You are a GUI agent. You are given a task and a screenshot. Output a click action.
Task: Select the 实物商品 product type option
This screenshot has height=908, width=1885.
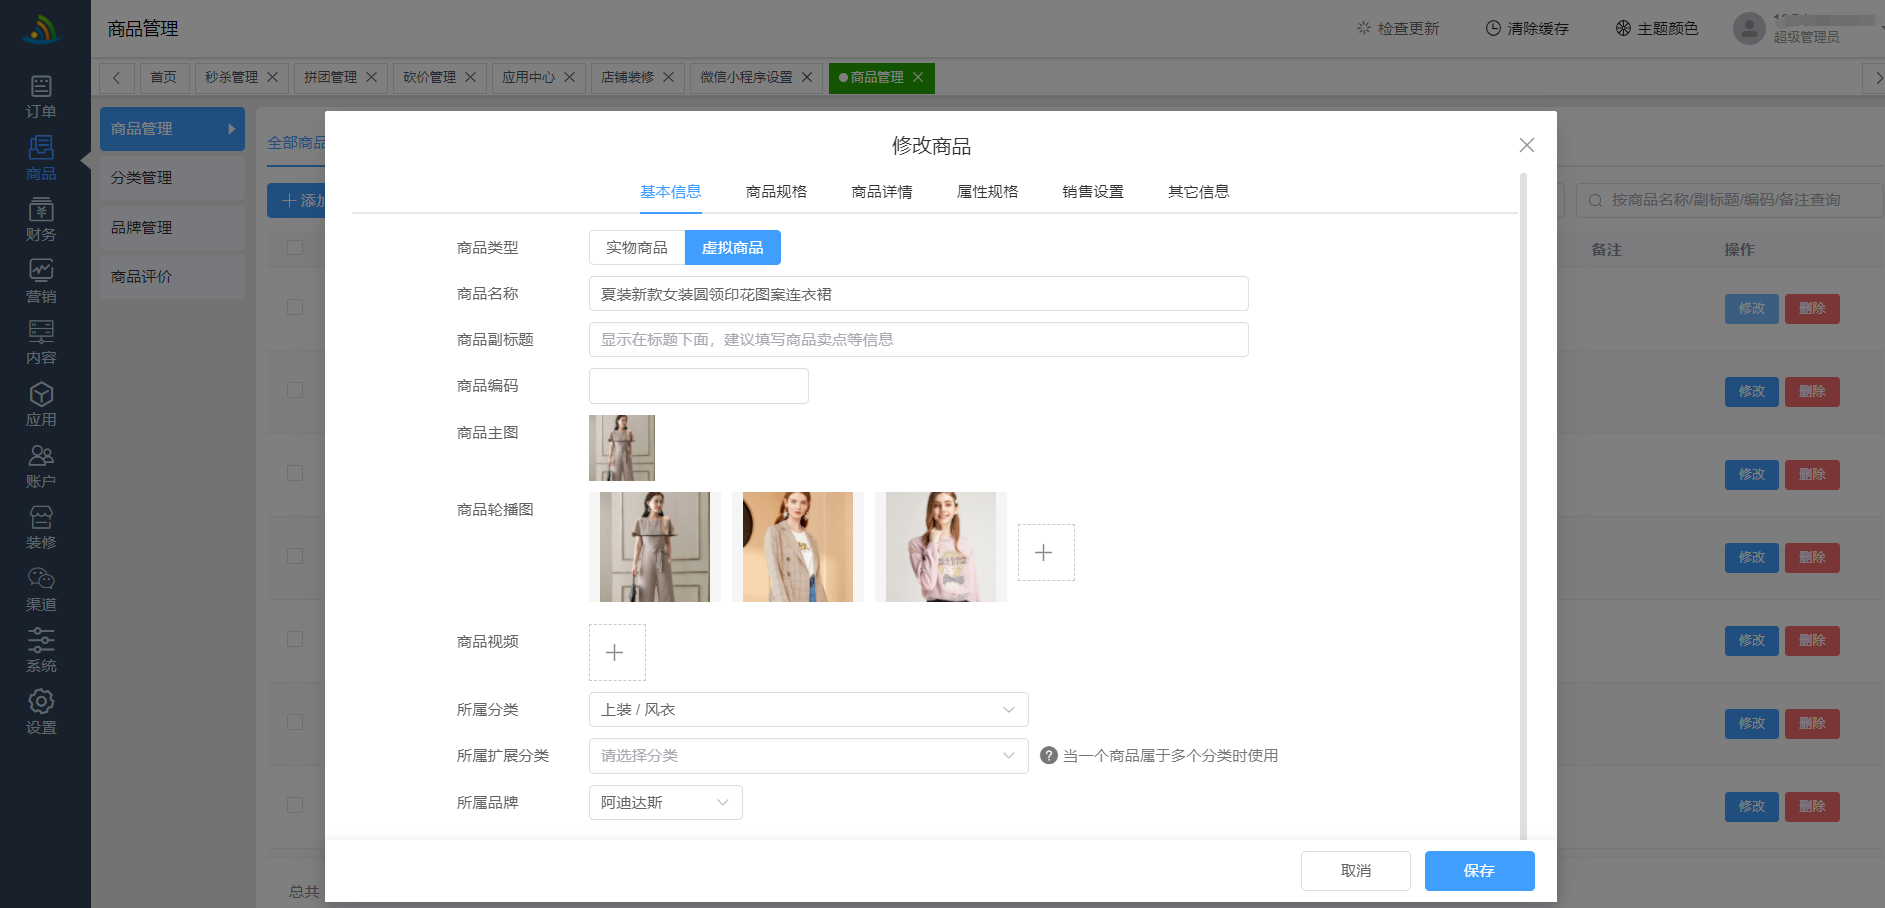[x=636, y=248]
